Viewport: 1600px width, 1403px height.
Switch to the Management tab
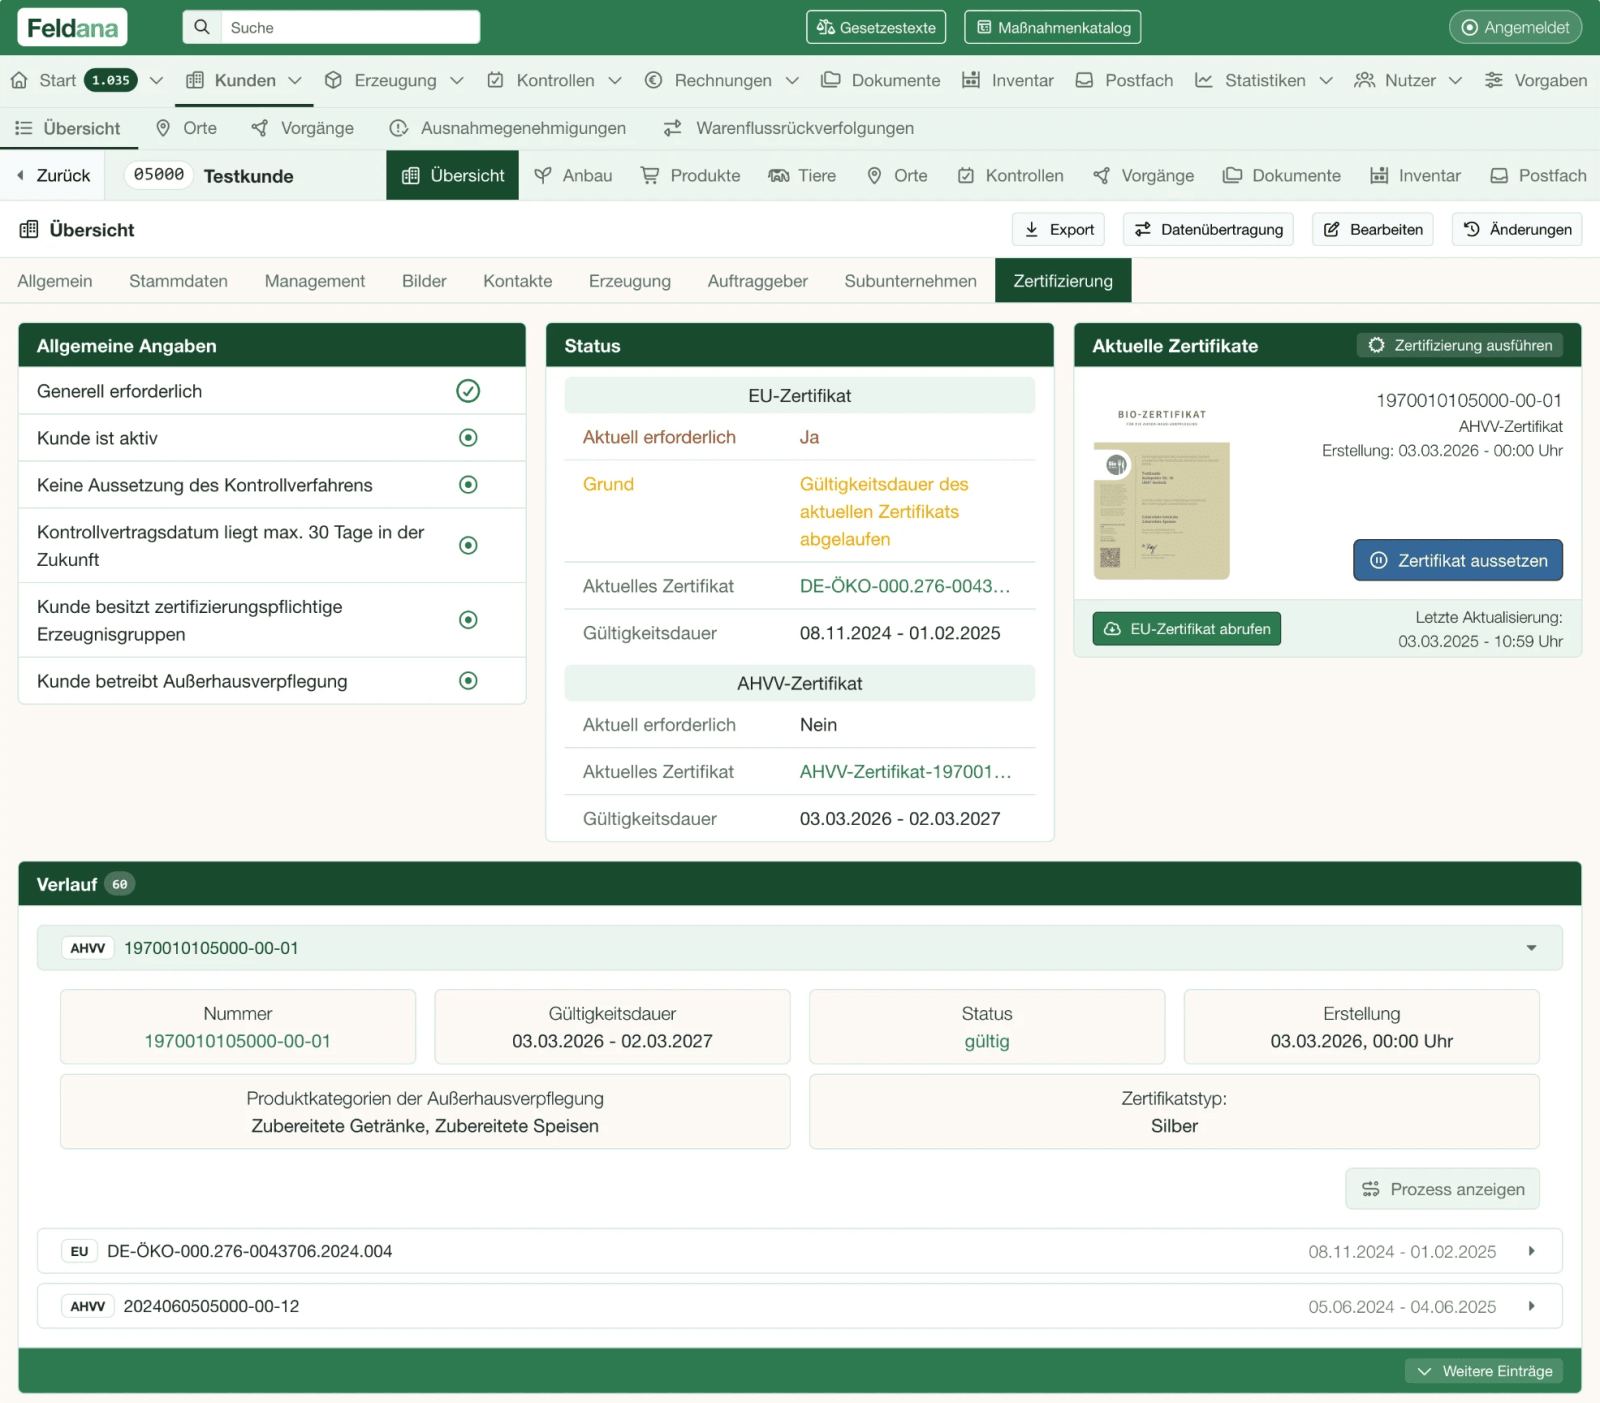315,281
